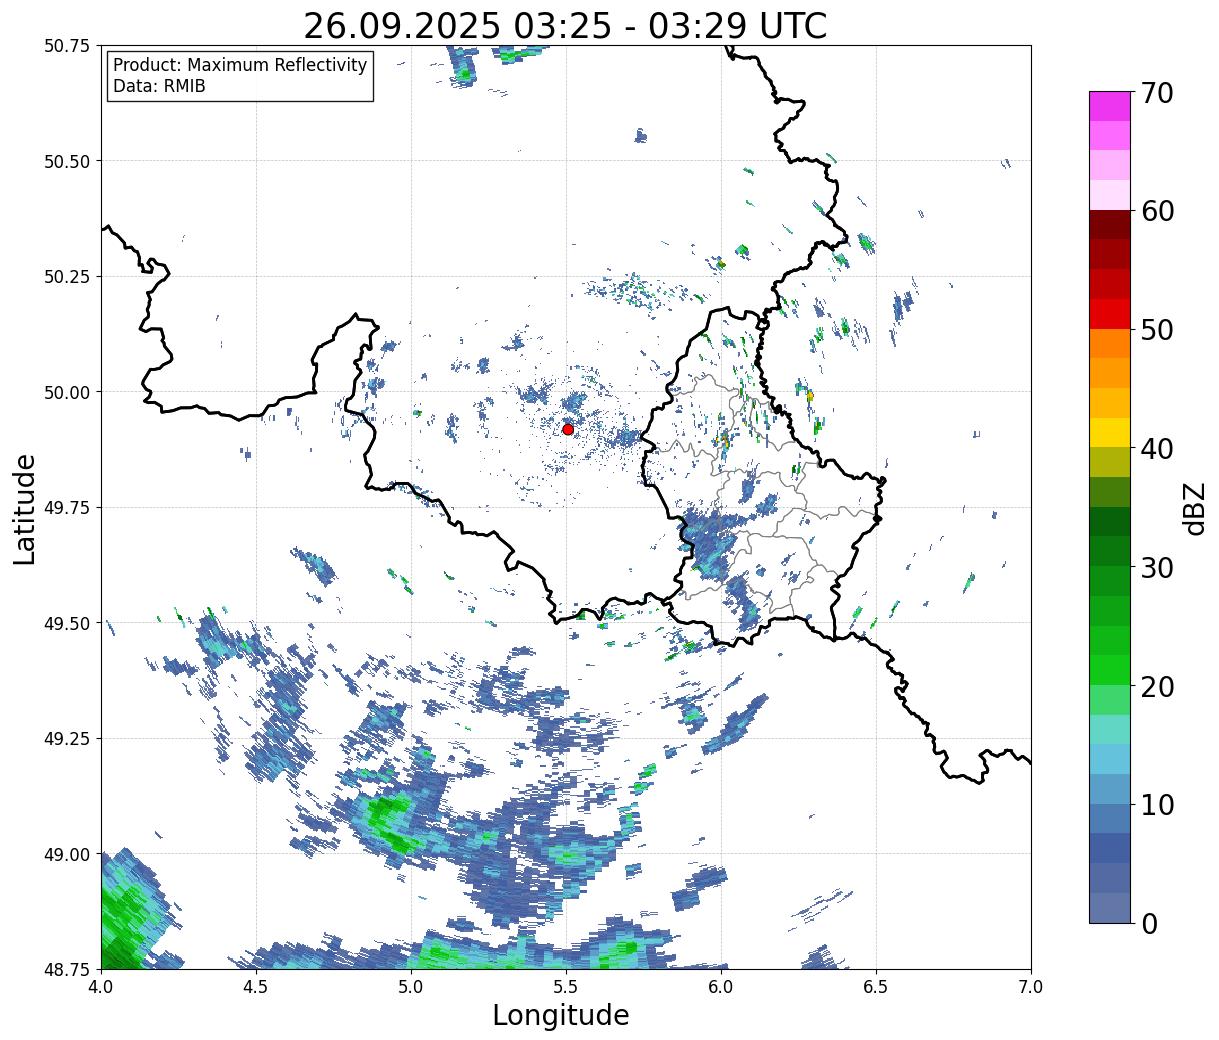Click the 0 tick label on colorbar
1219x1040 pixels.
[1149, 923]
